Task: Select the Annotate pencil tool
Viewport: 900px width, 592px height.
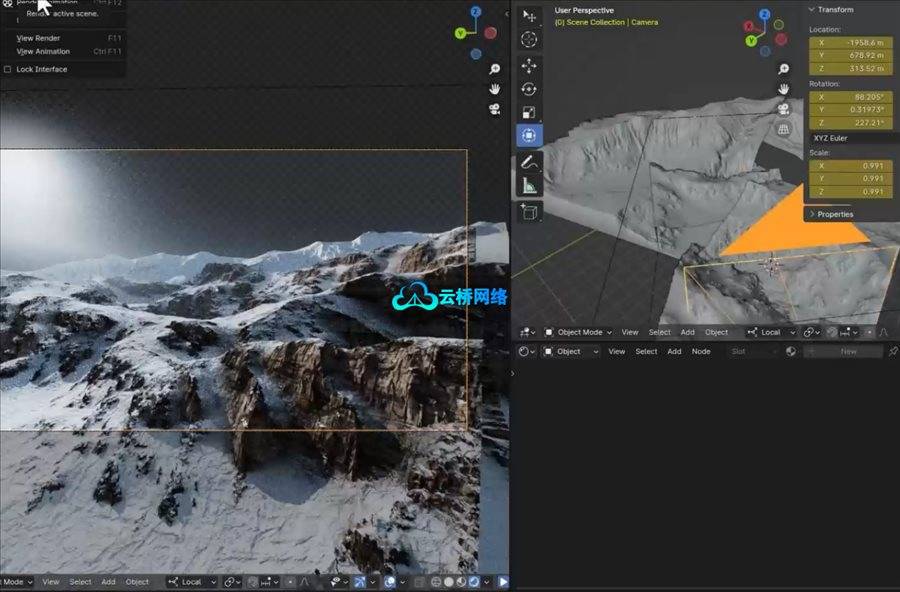Action: tap(529, 161)
